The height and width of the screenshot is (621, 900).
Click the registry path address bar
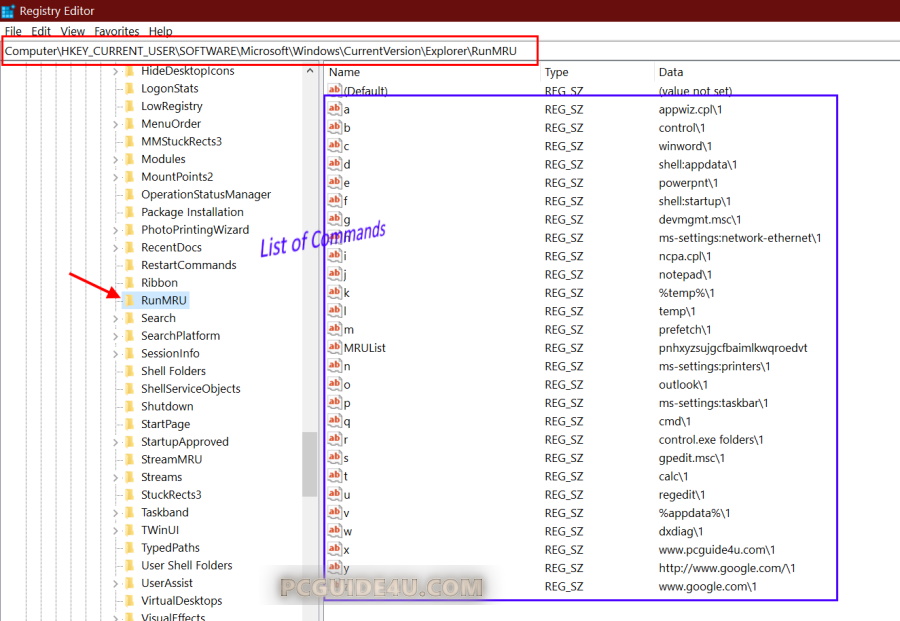pyautogui.click(x=270, y=50)
